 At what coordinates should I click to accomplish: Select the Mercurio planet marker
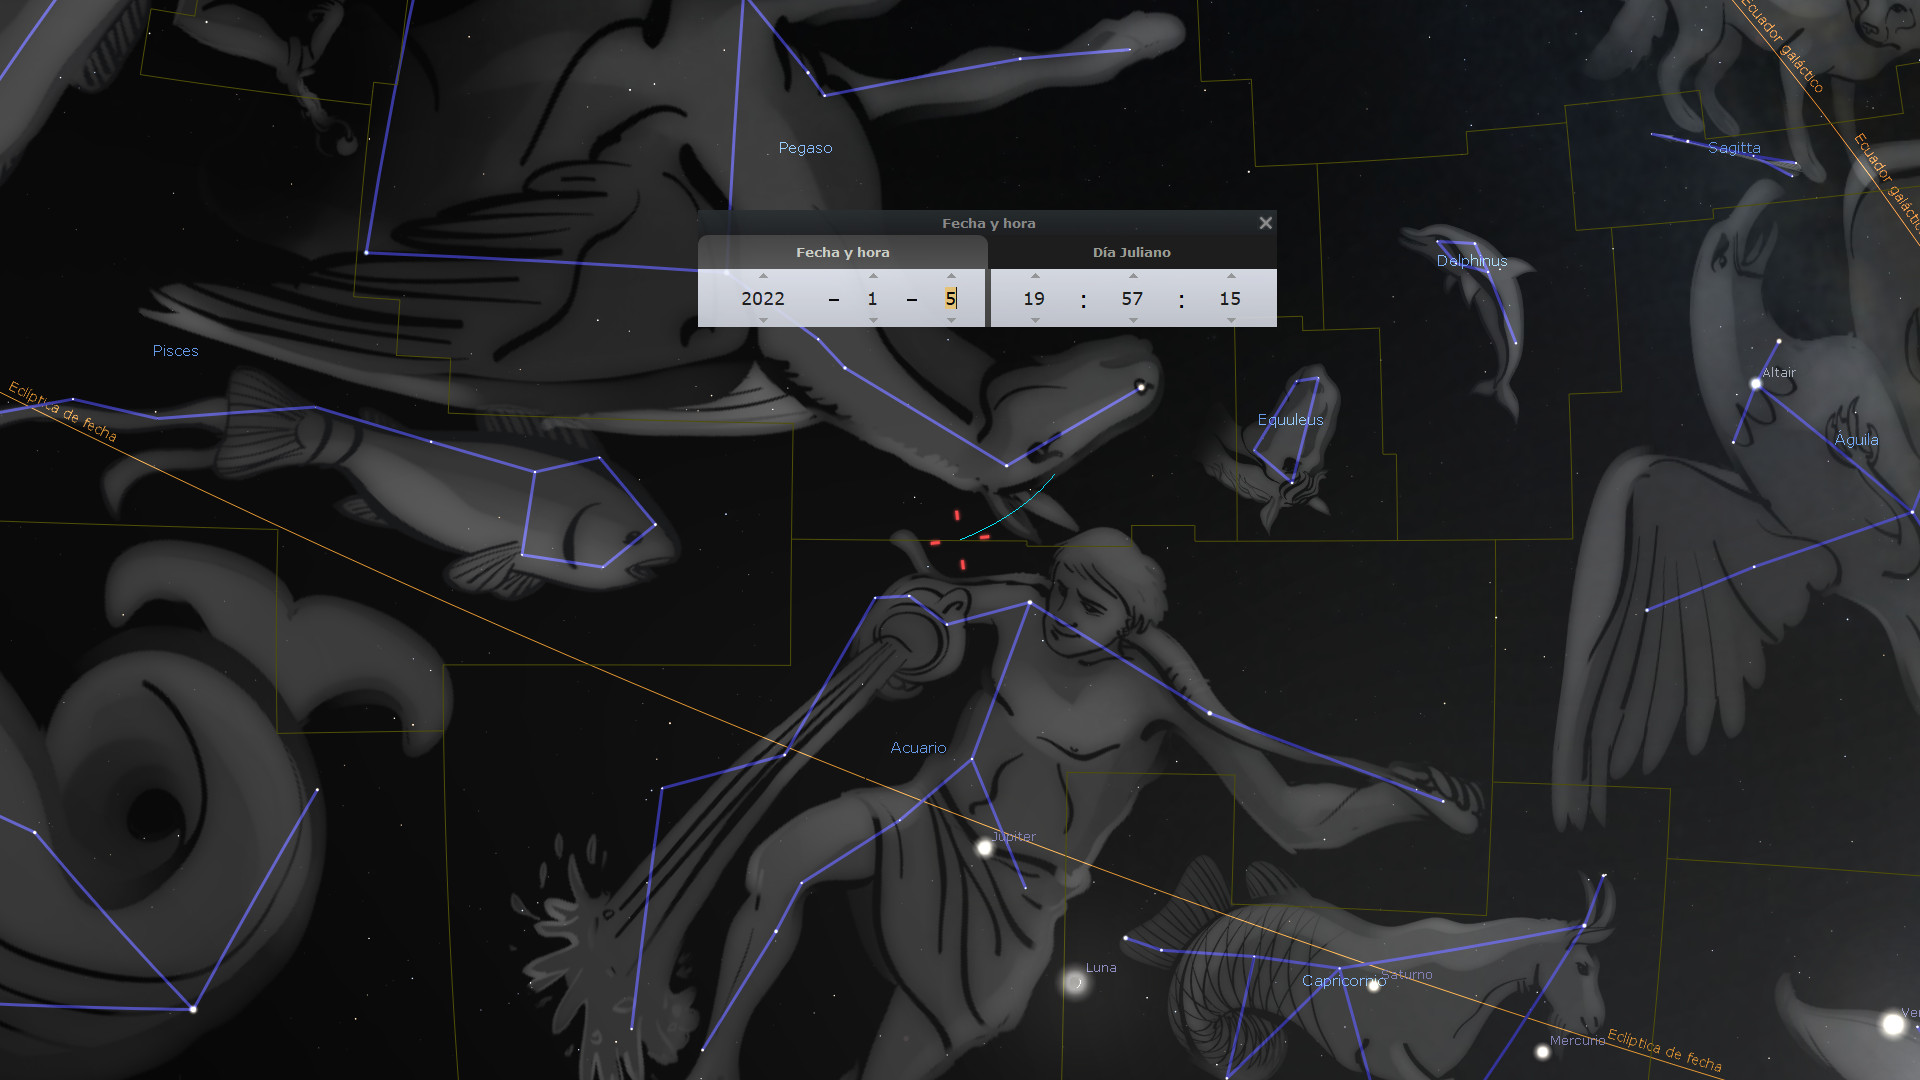[1543, 1051]
